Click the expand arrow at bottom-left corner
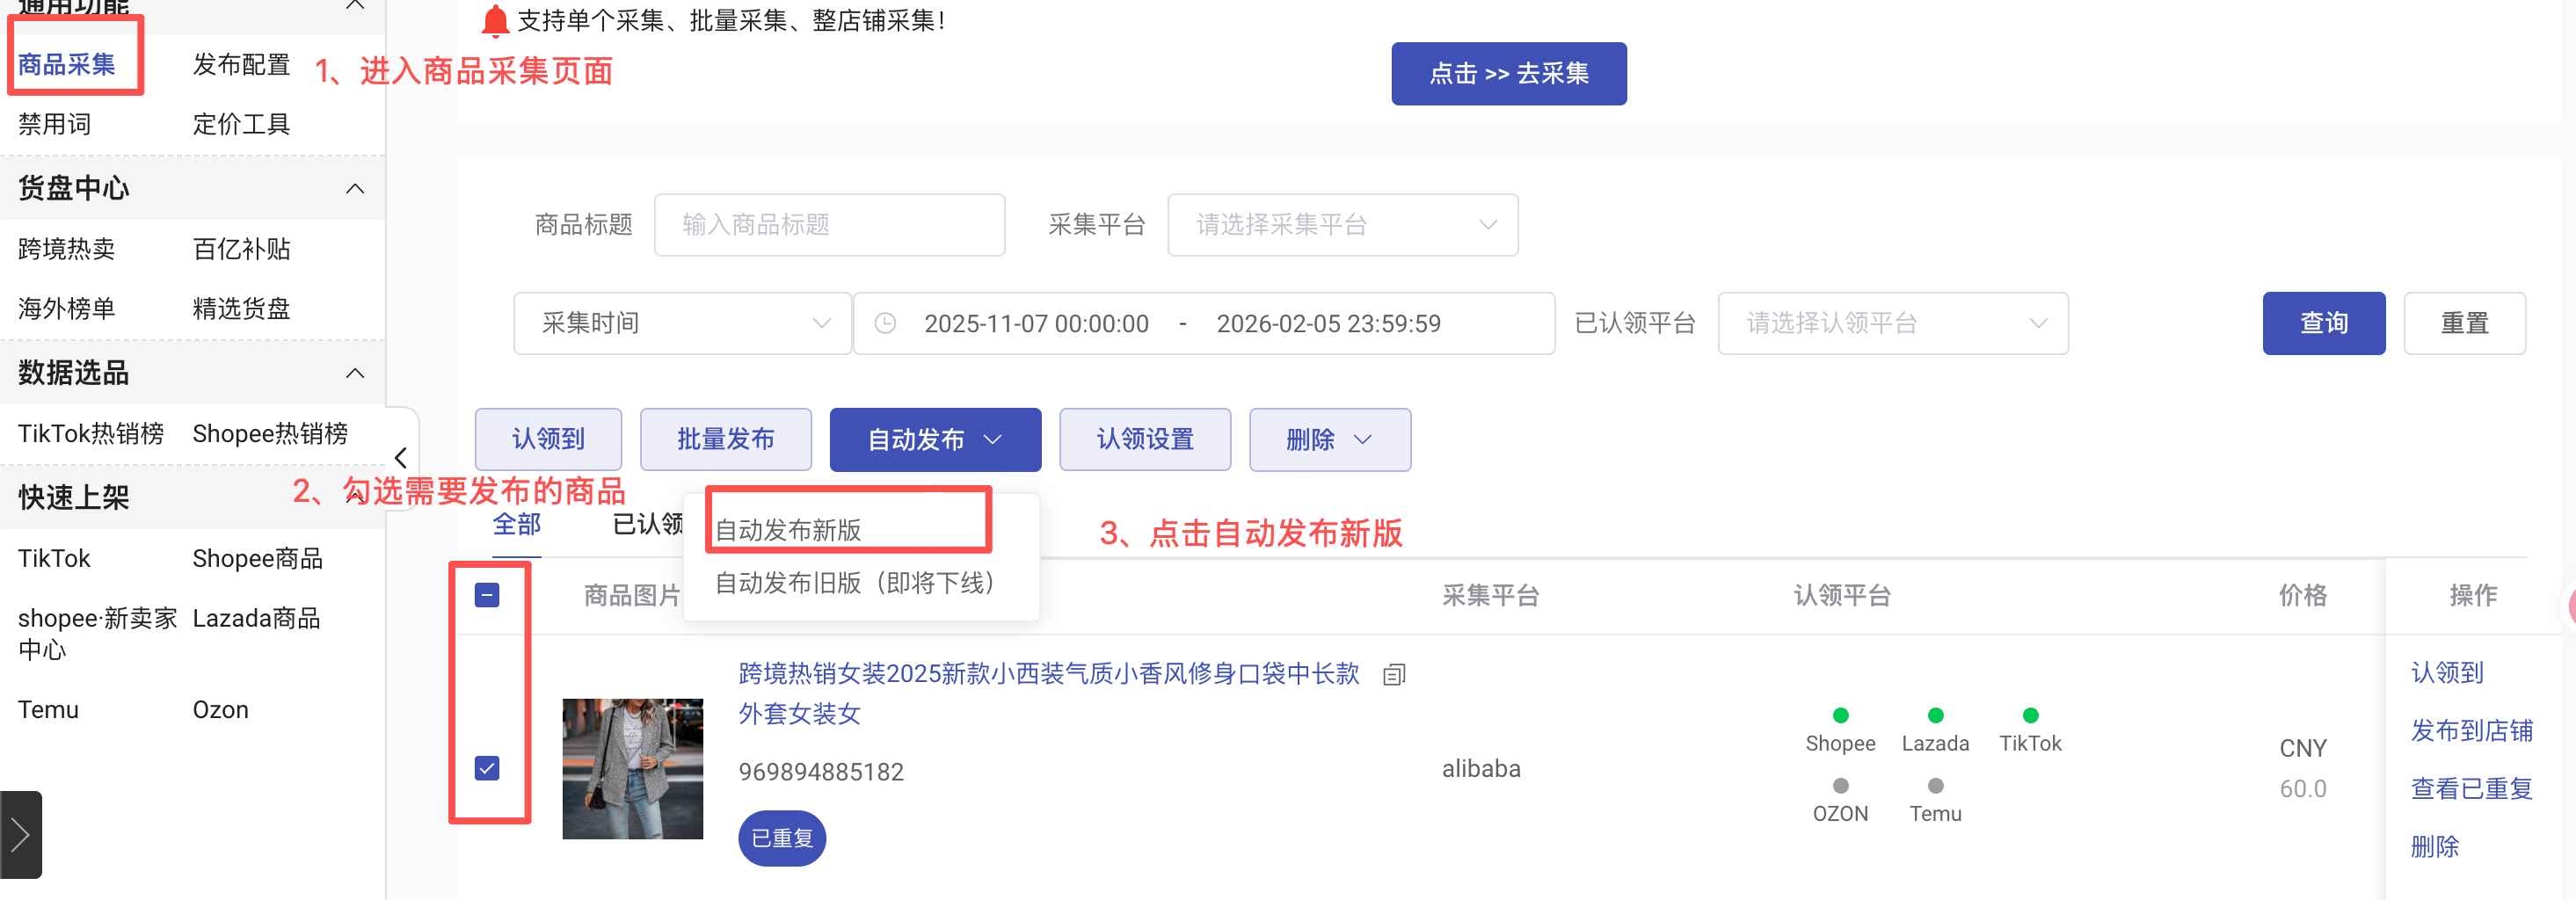 pos(20,835)
